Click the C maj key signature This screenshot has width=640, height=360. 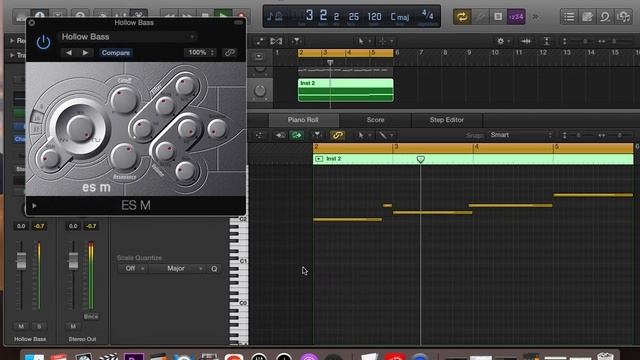pyautogui.click(x=399, y=17)
